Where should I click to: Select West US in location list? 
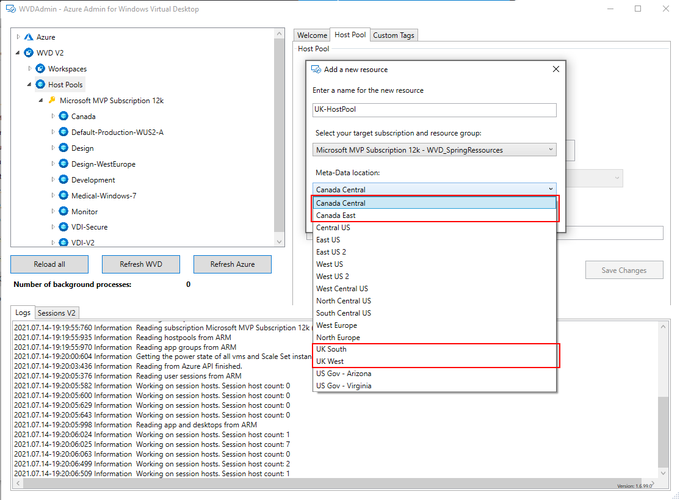(435, 264)
